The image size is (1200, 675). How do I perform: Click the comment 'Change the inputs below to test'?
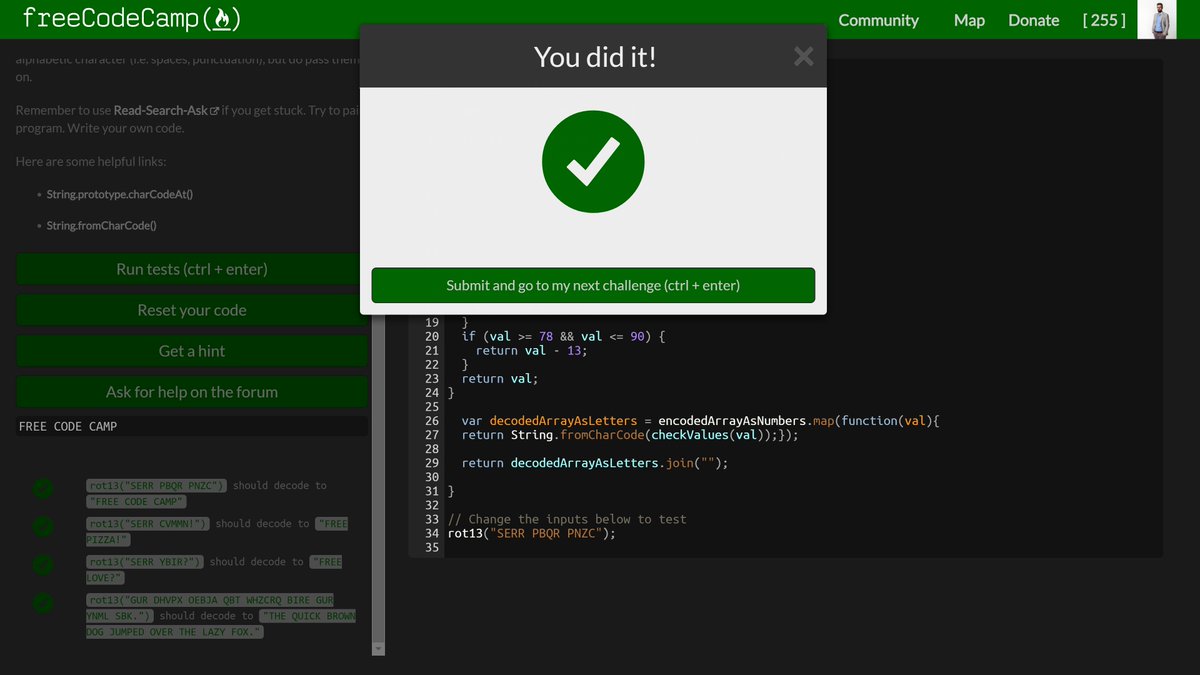567,519
